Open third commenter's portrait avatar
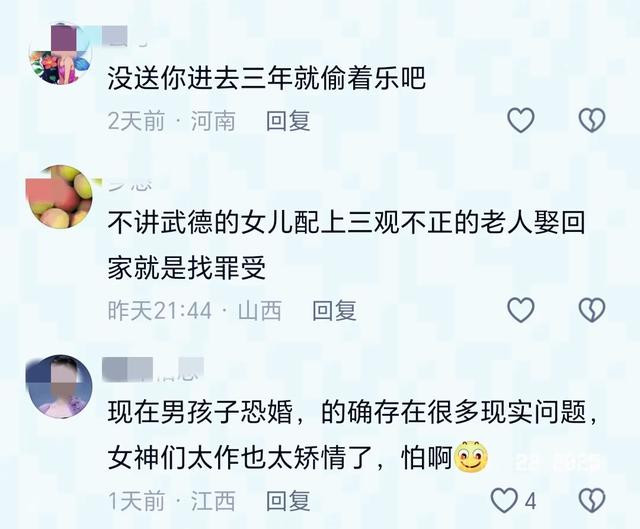Viewport: 640px width, 529px height. 59,387
